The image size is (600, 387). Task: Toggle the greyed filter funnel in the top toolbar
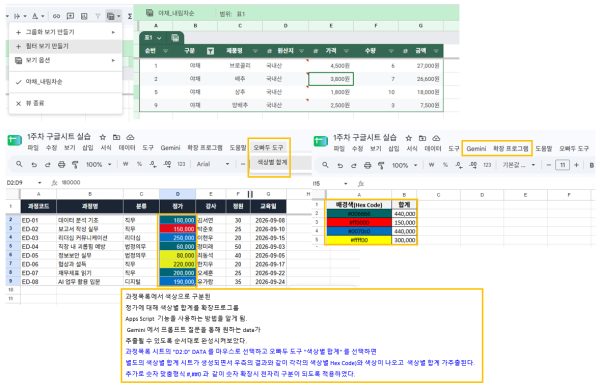[x=98, y=16]
